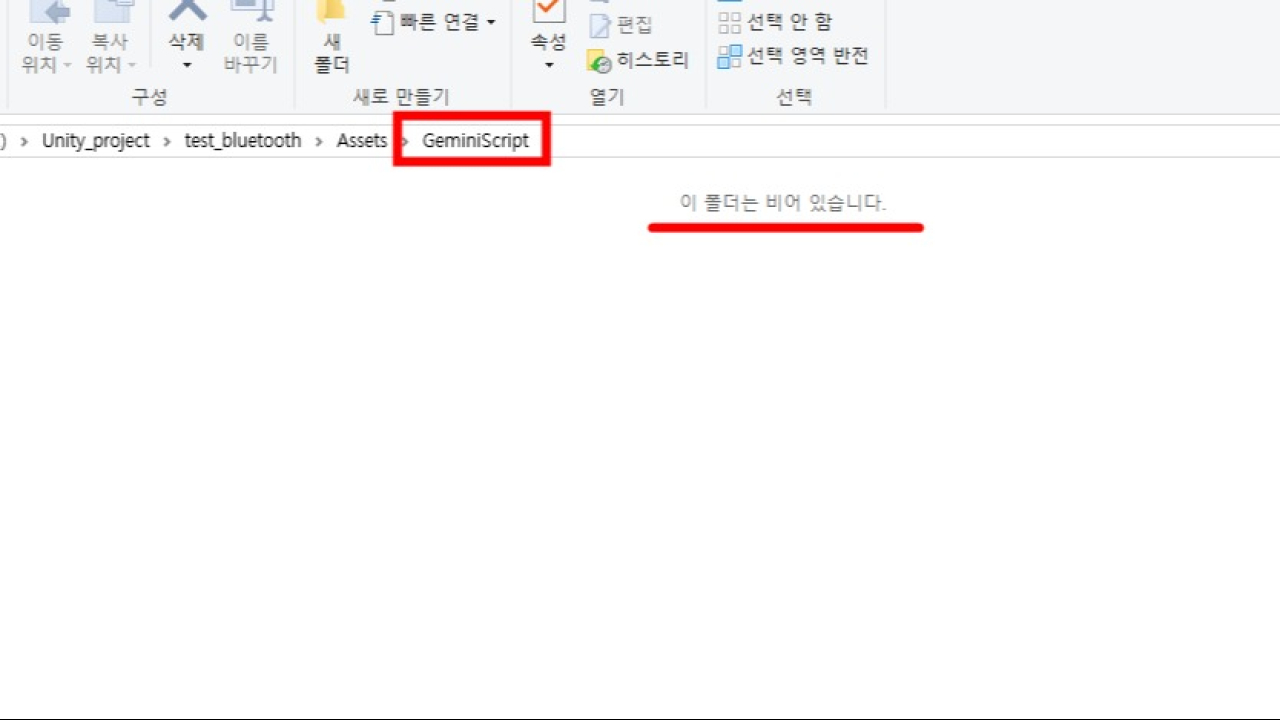This screenshot has height=720, width=1280.
Task: Go to test_bluetooth folder in breadcrumb
Action: pyautogui.click(x=243, y=141)
